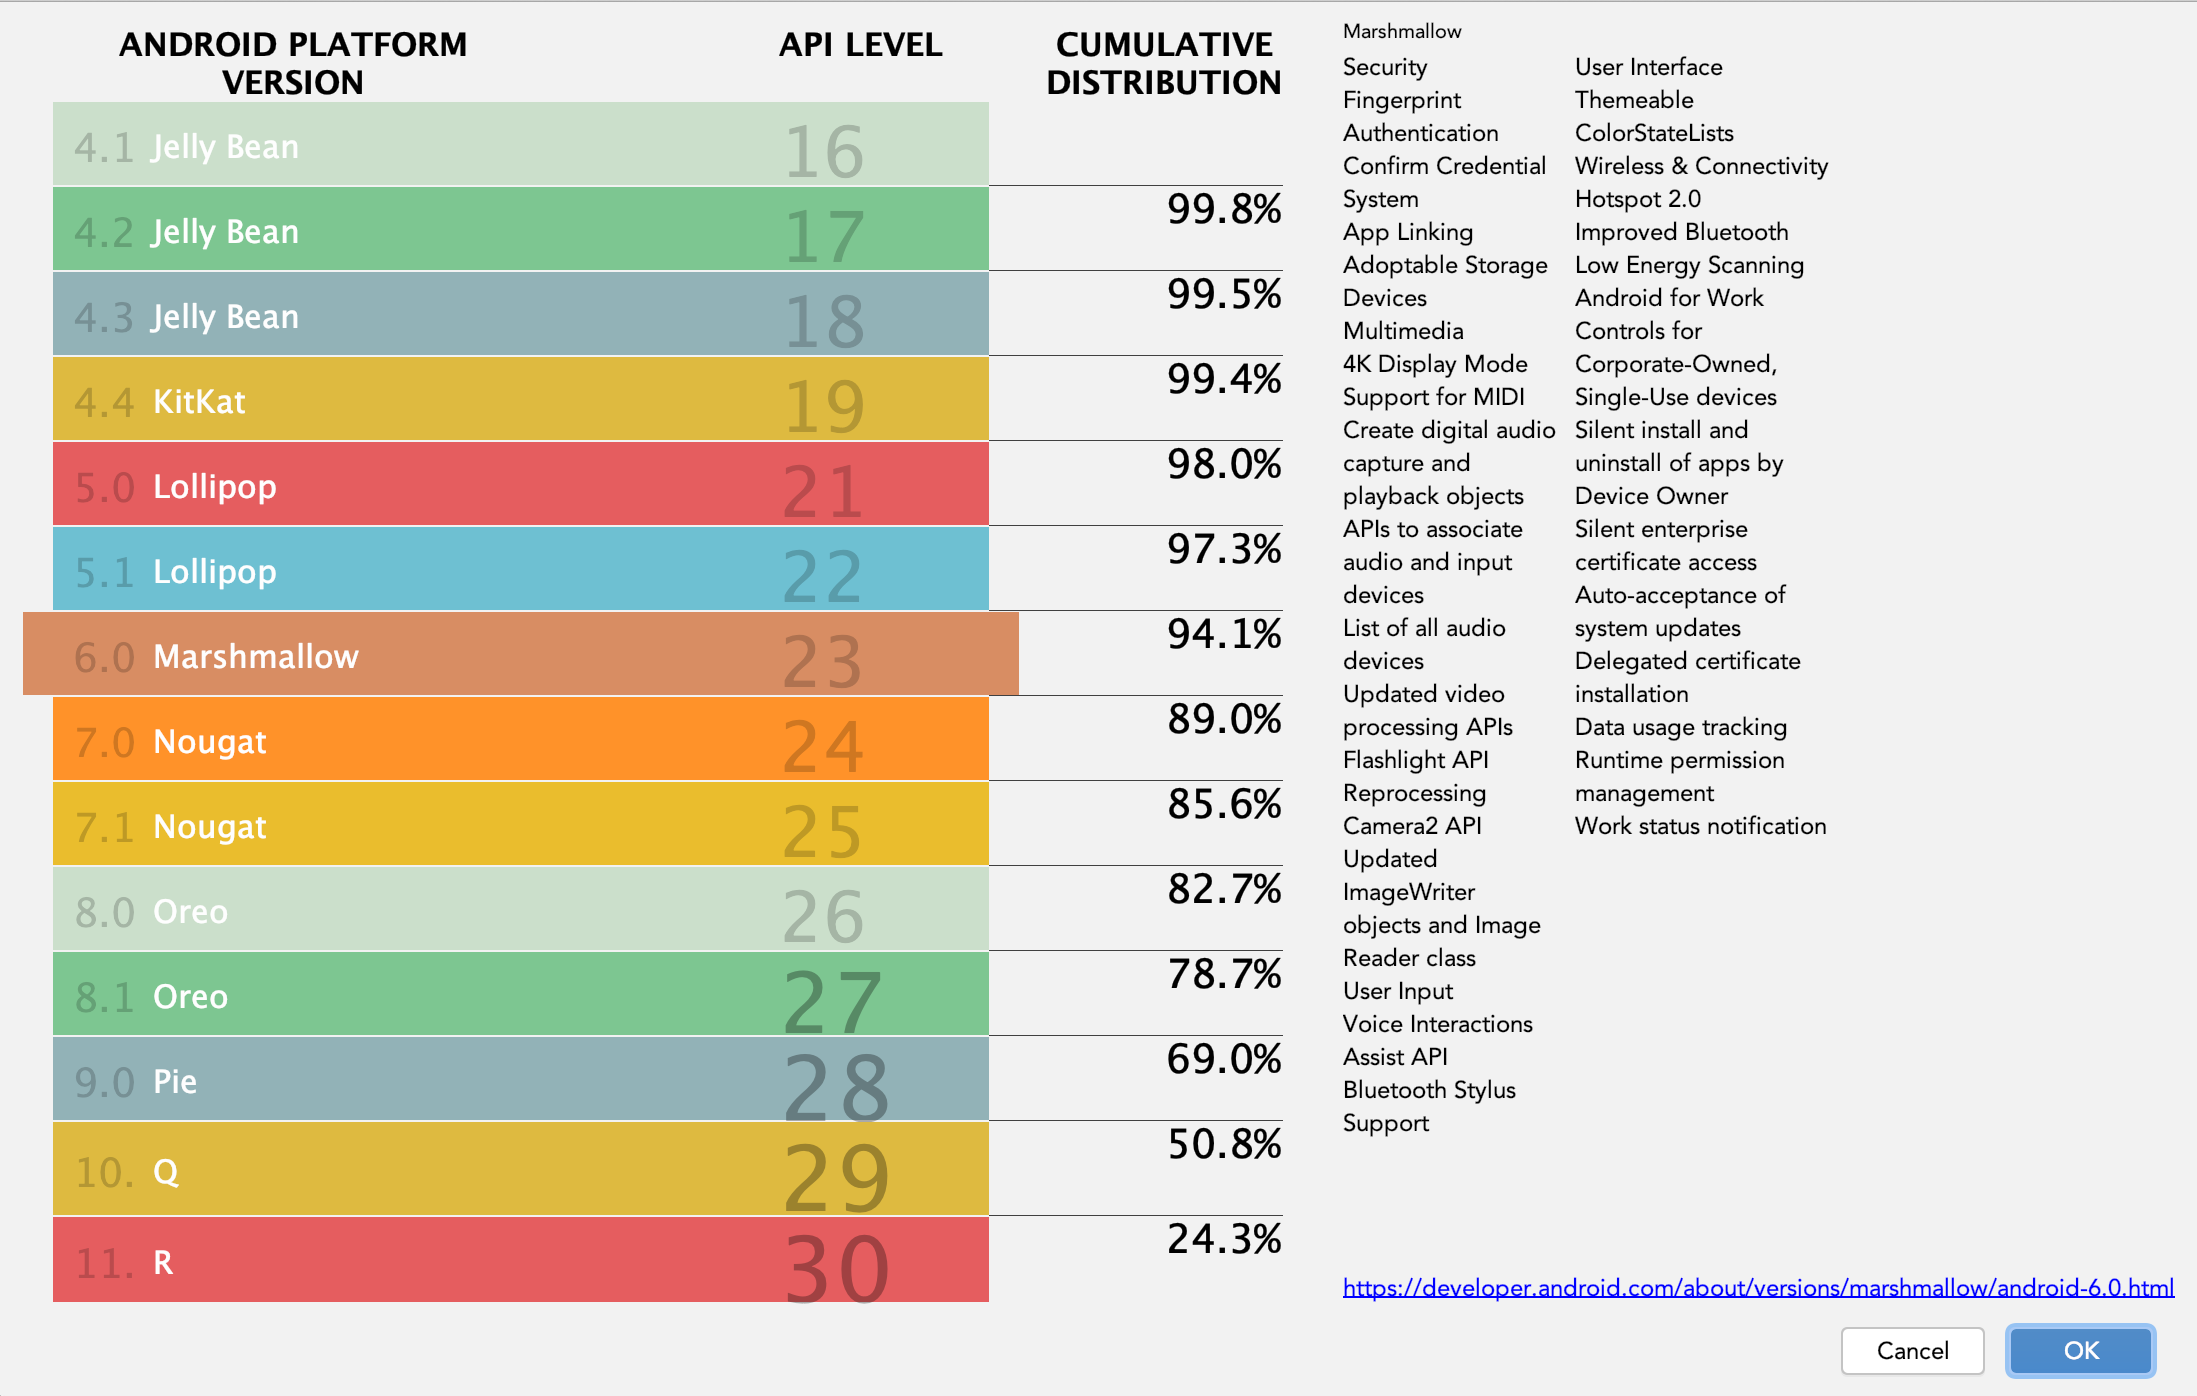The image size is (2197, 1396).
Task: Click the Cancel button
Action: [x=1912, y=1351]
